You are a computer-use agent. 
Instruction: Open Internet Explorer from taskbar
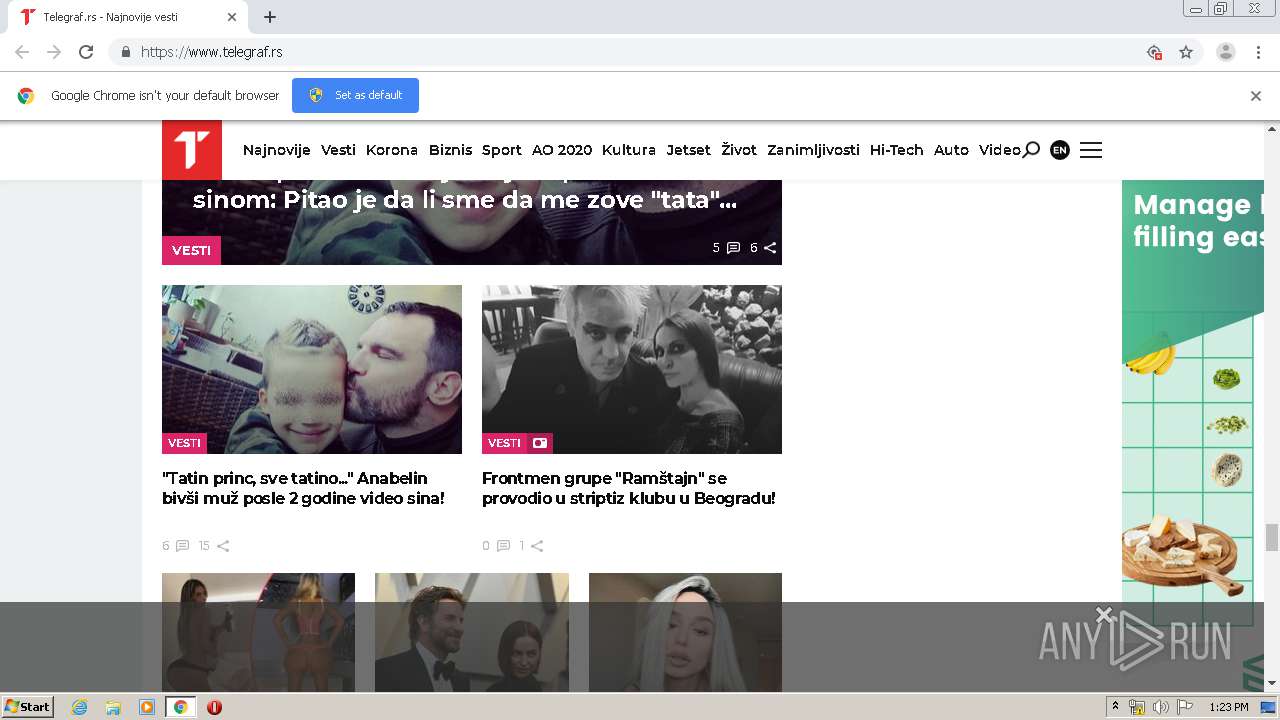point(79,707)
